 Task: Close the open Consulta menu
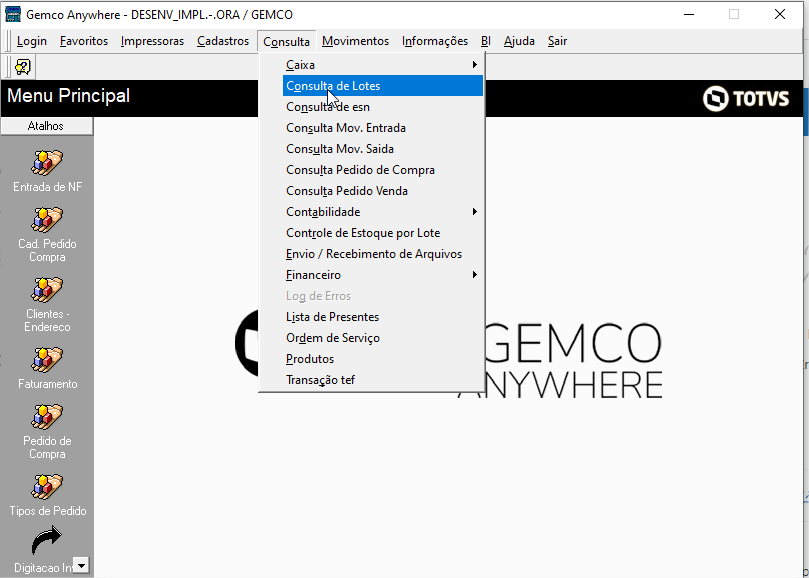tap(286, 41)
